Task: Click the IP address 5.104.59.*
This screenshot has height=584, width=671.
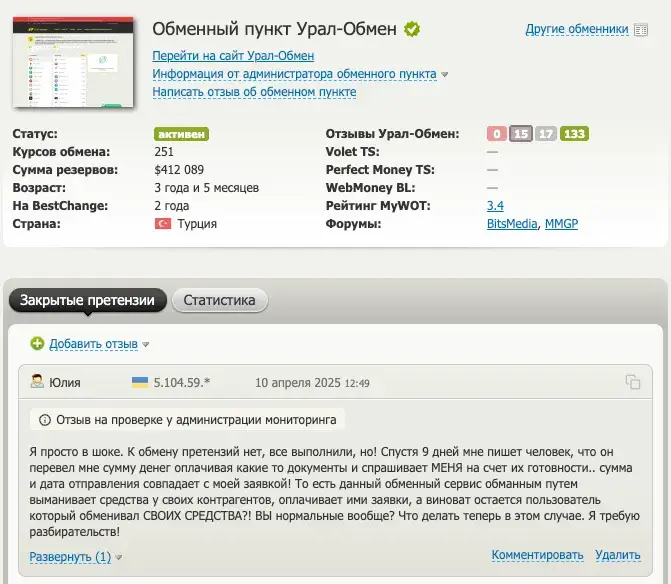Action: pos(182,382)
